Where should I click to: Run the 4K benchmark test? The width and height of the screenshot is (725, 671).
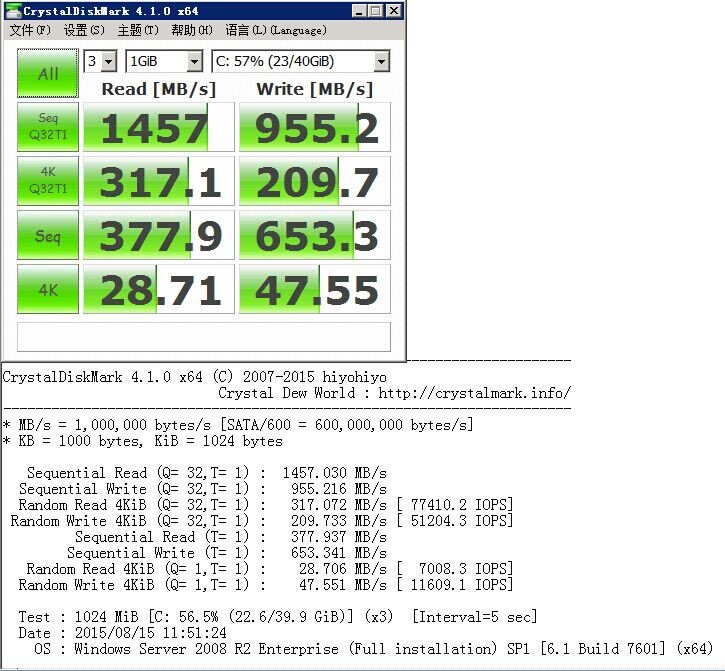click(x=48, y=289)
